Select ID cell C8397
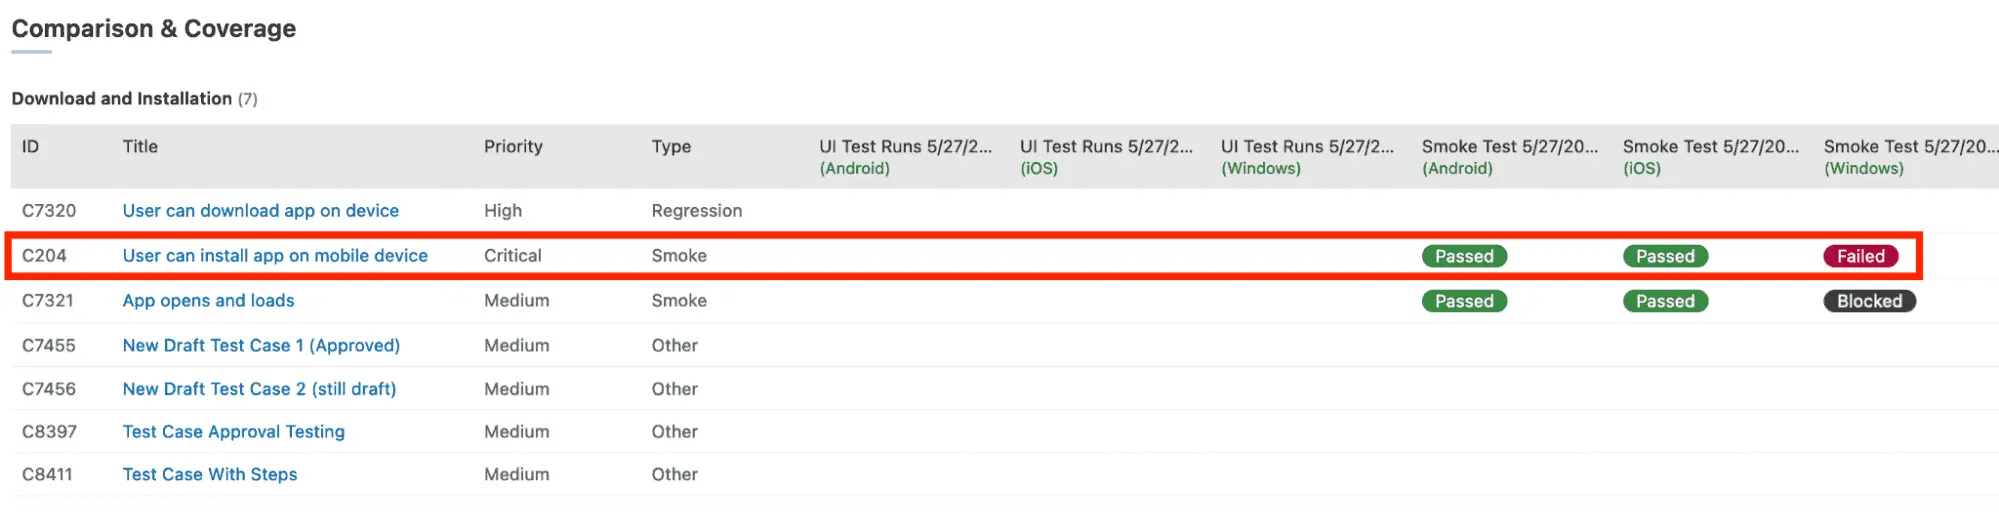The height and width of the screenshot is (512, 1999). 49,432
